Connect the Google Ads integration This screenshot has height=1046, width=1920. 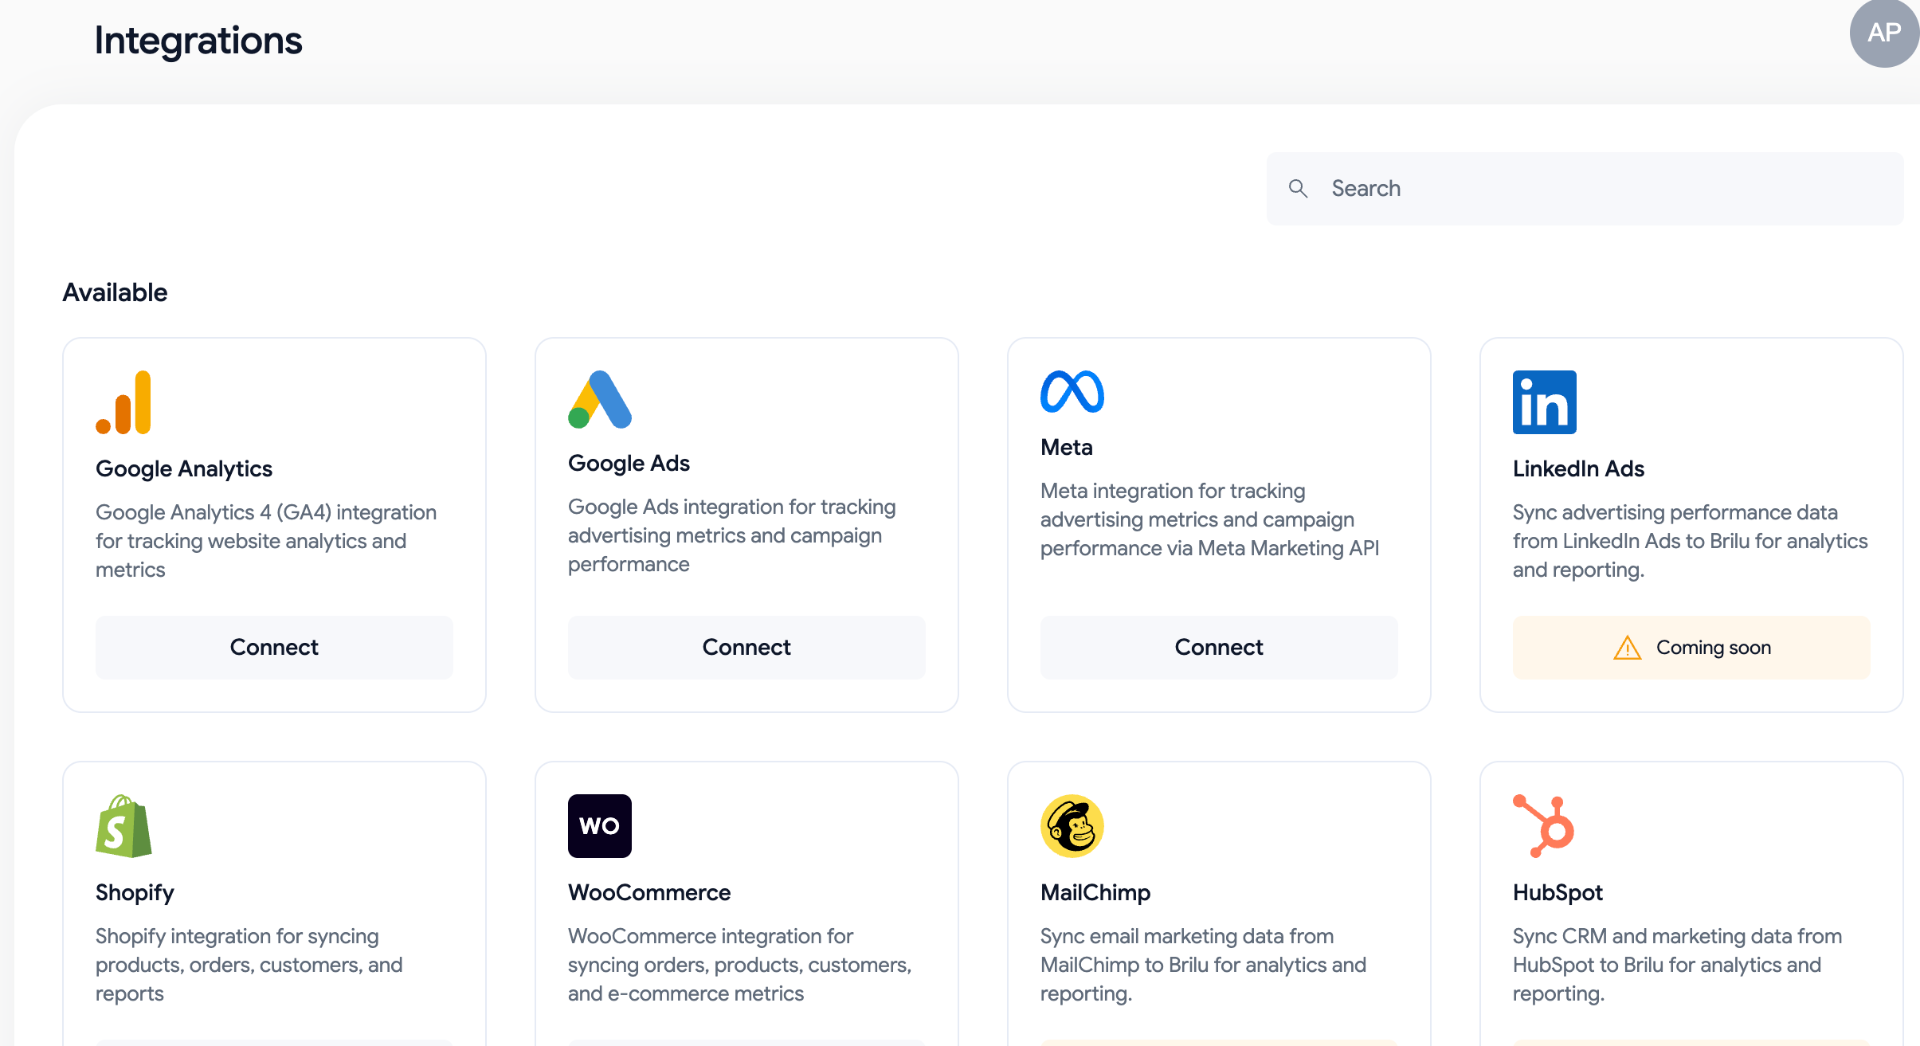(746, 647)
